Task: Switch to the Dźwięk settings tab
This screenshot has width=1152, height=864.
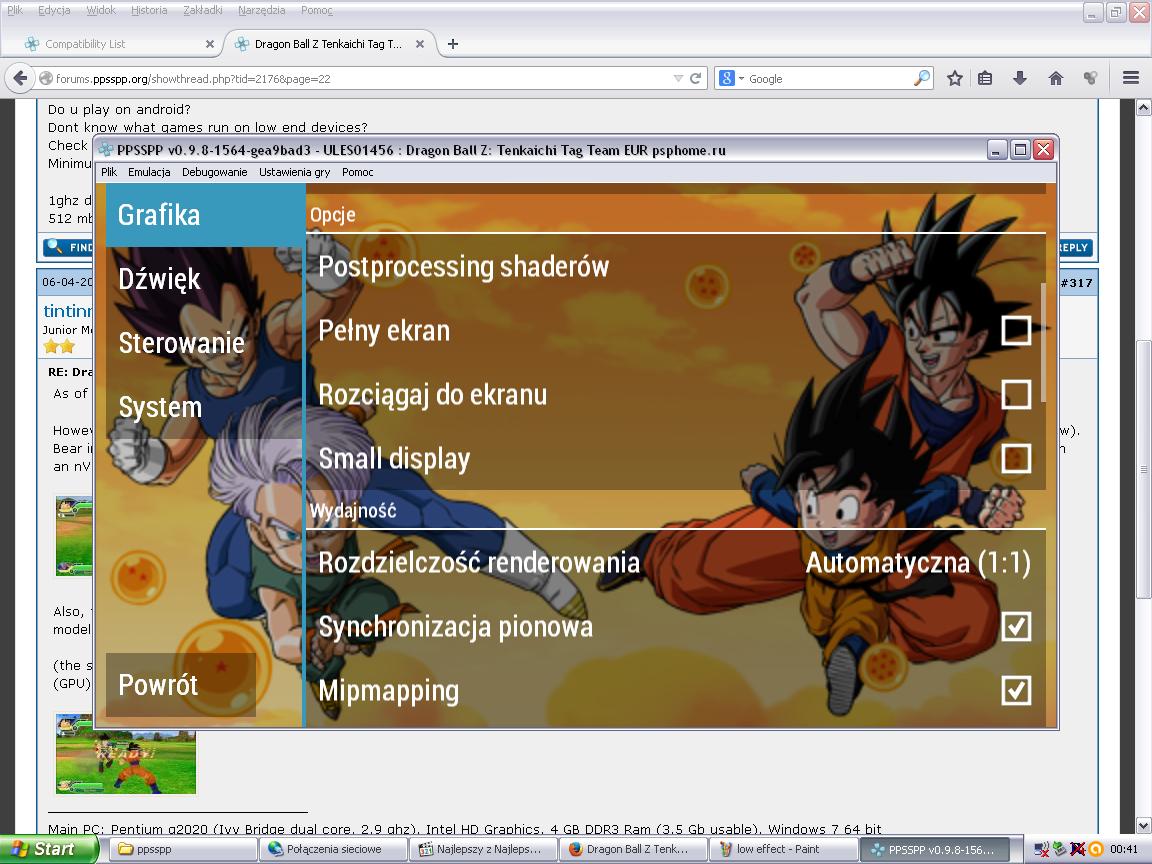Action: pyautogui.click(x=160, y=279)
